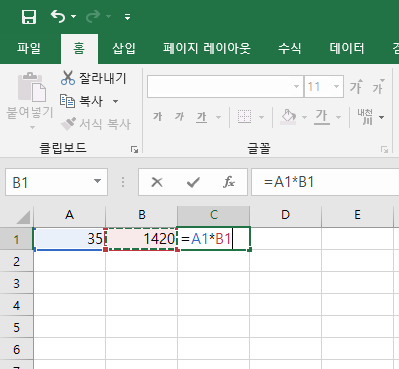Undo the last action
The image size is (399, 369).
pyautogui.click(x=58, y=16)
